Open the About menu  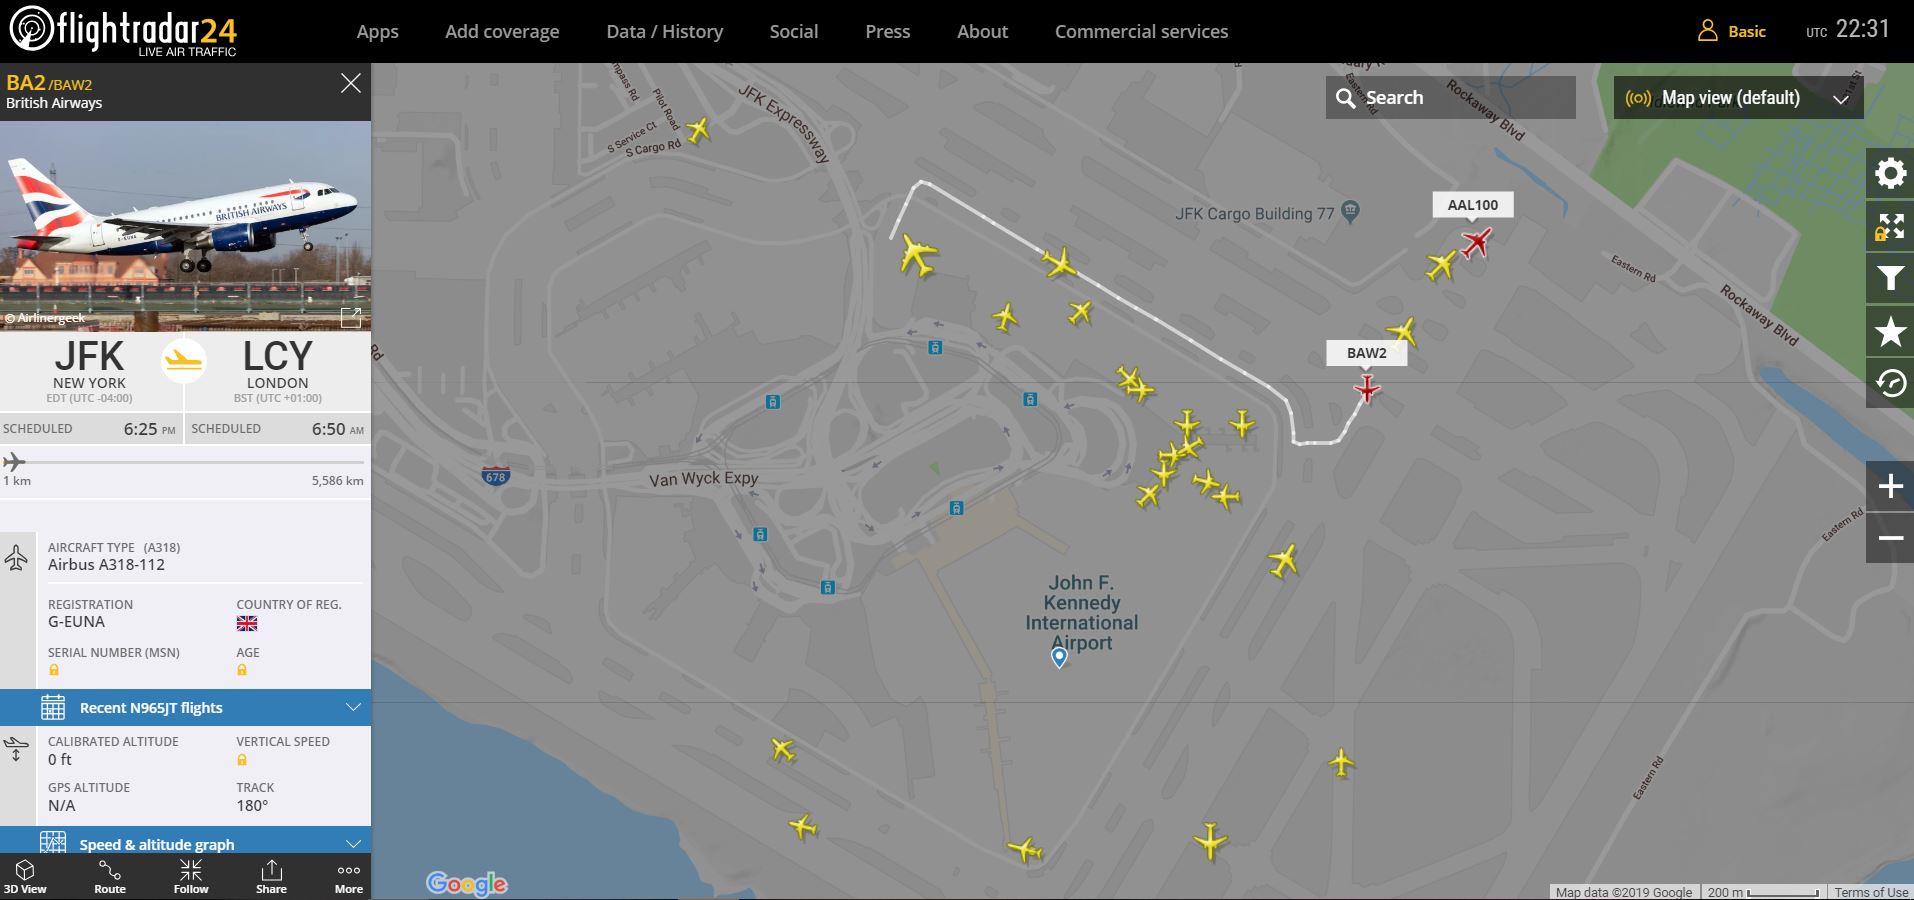(983, 31)
